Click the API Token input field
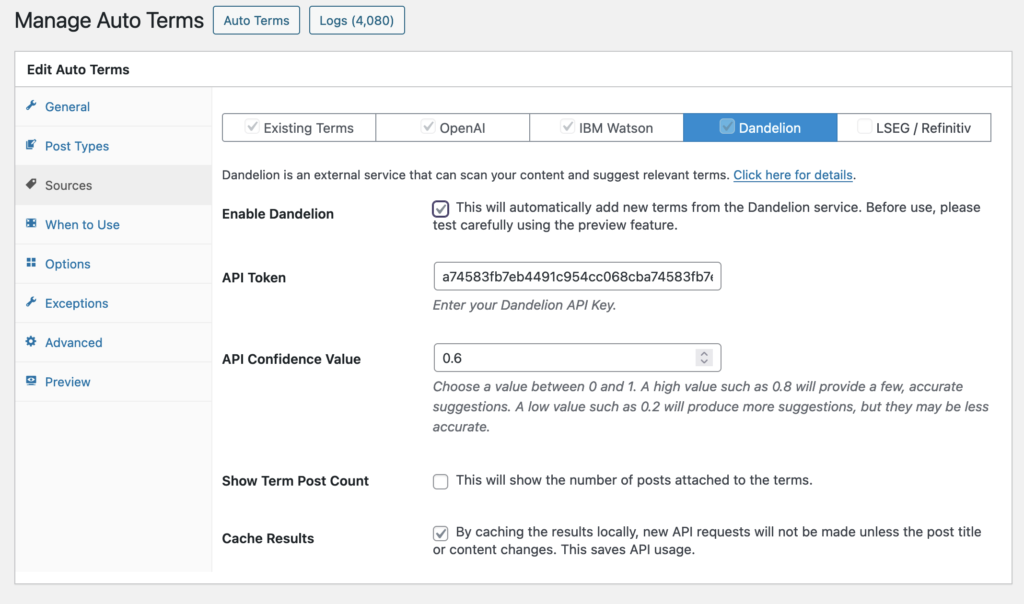Screen dimensions: 1024x604 coord(577,277)
